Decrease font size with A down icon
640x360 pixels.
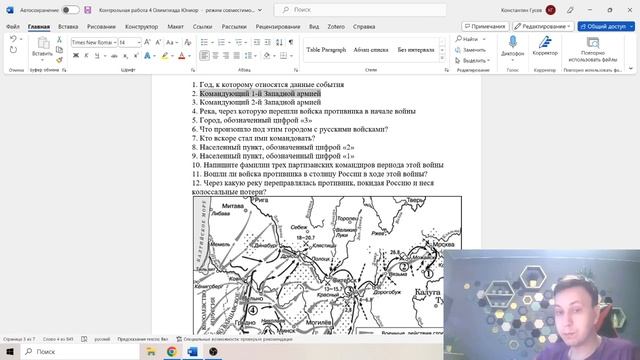(158, 42)
